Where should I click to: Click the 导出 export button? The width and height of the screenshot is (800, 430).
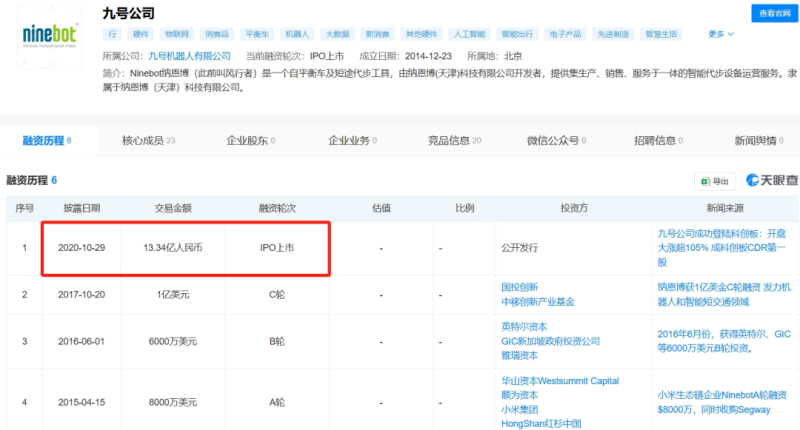tap(715, 181)
